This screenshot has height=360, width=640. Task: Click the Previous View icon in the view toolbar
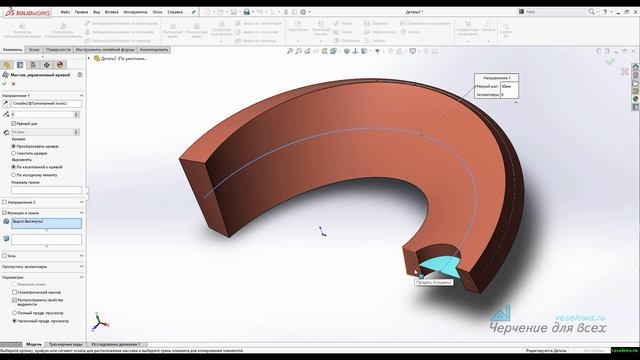pos(307,51)
